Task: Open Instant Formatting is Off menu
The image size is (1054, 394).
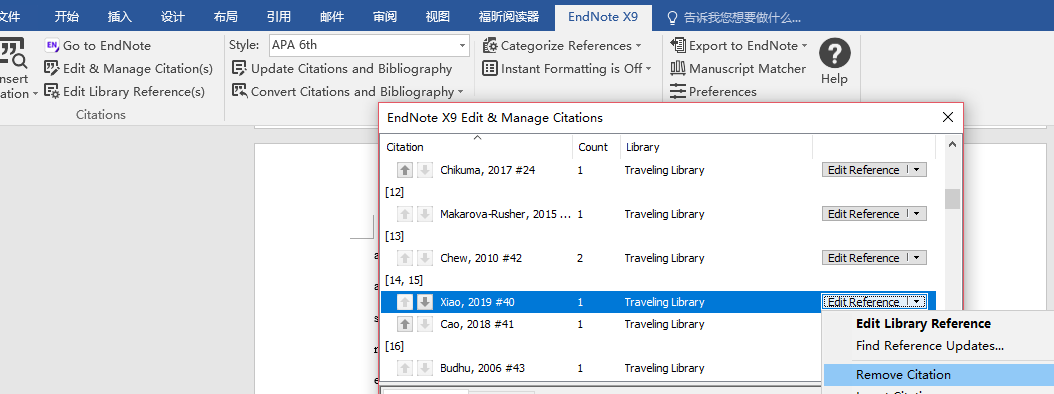Action: coord(567,69)
